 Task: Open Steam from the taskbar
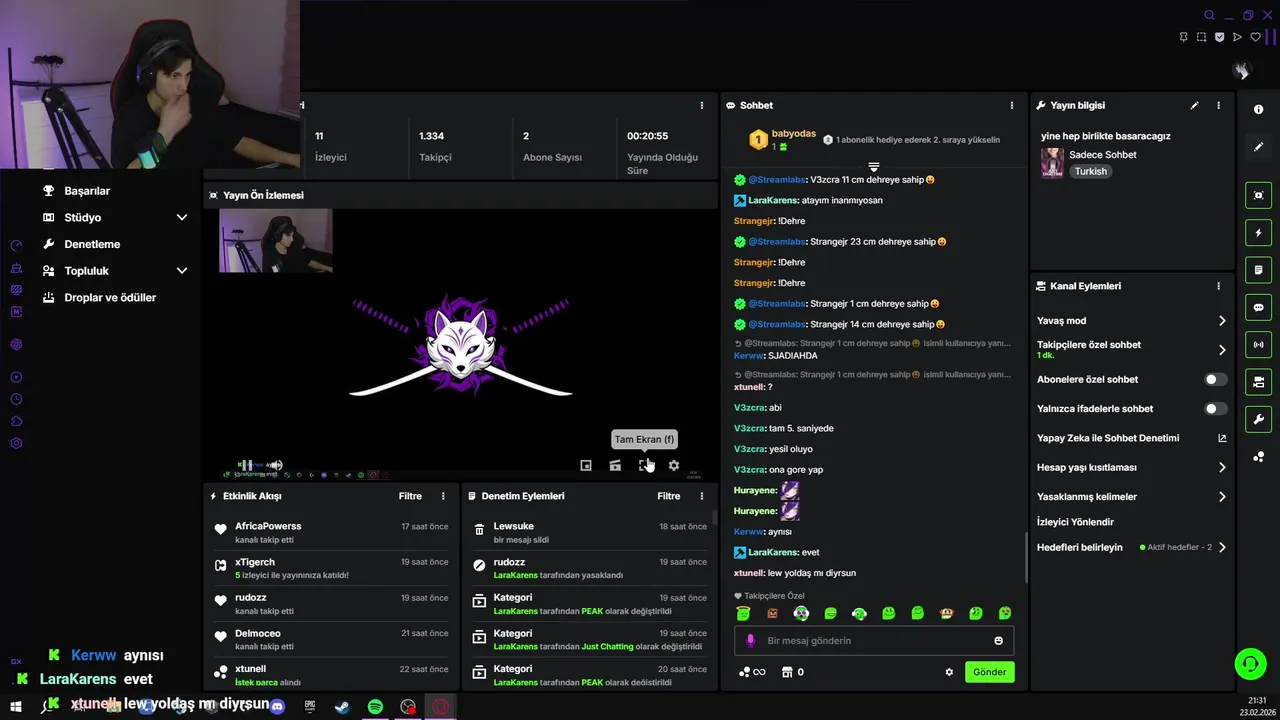(x=342, y=707)
